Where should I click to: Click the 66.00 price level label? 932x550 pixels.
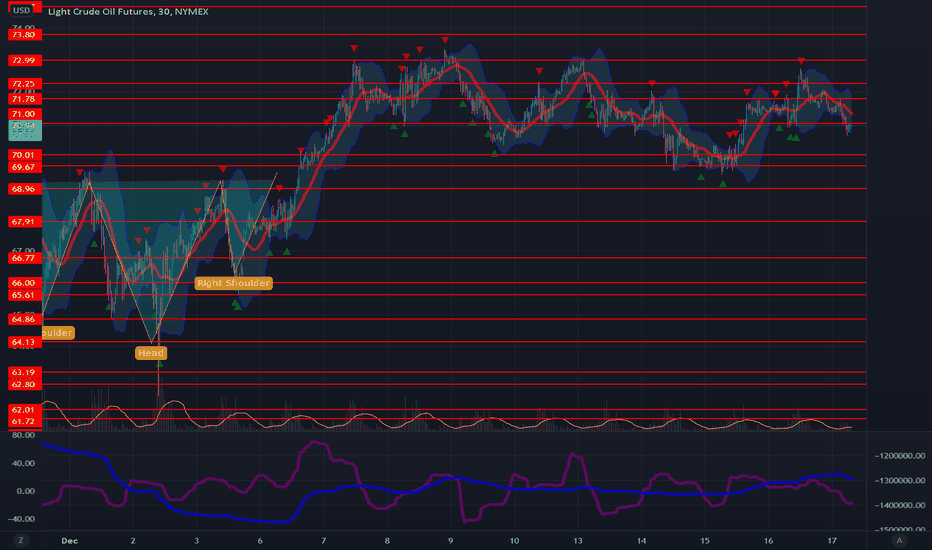[x=24, y=283]
